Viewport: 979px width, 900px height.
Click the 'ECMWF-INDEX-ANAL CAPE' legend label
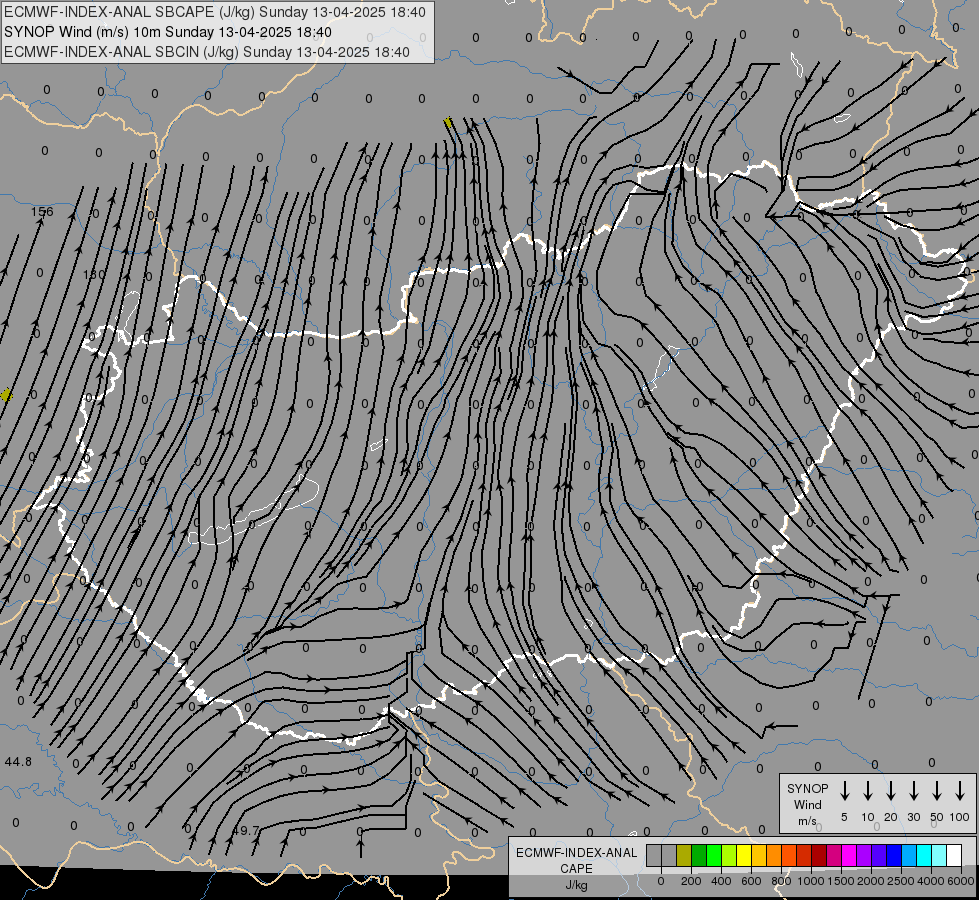(x=576, y=860)
